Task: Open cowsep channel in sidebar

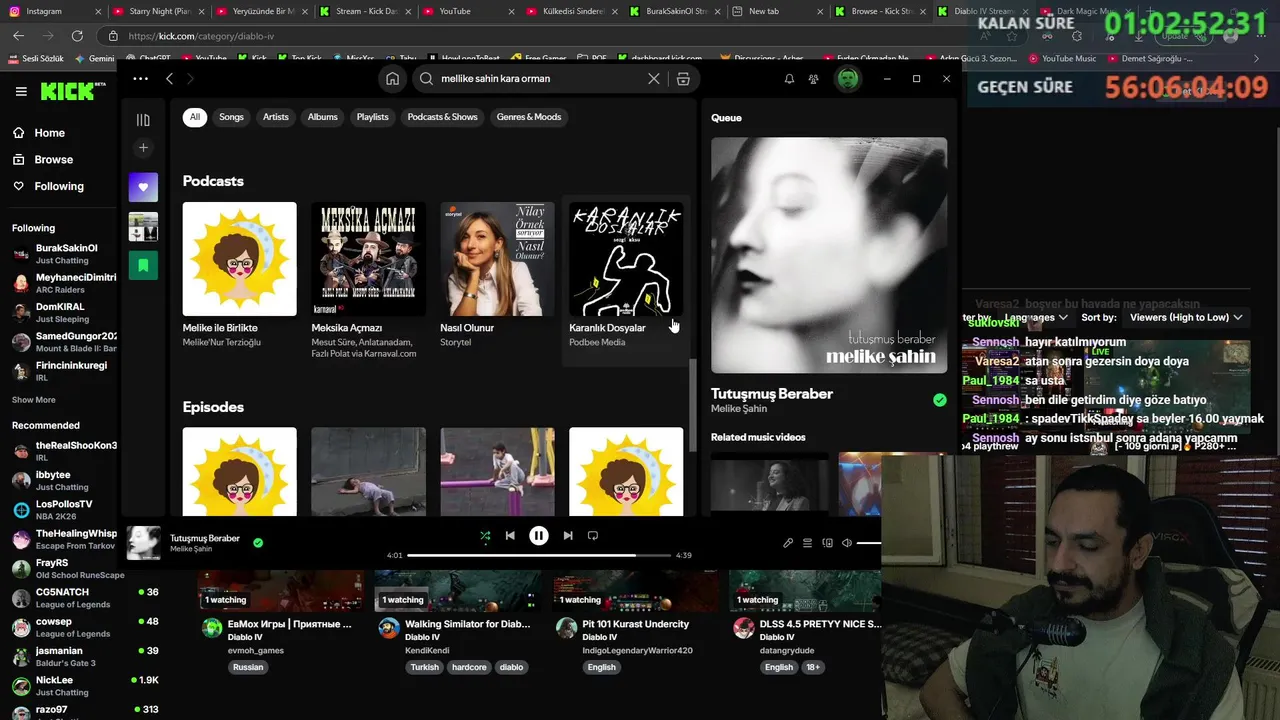Action: pyautogui.click(x=65, y=627)
